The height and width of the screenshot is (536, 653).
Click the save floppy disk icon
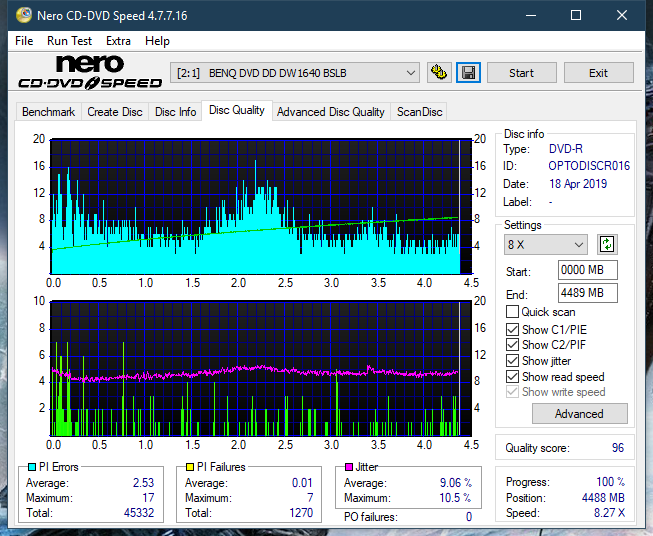468,73
